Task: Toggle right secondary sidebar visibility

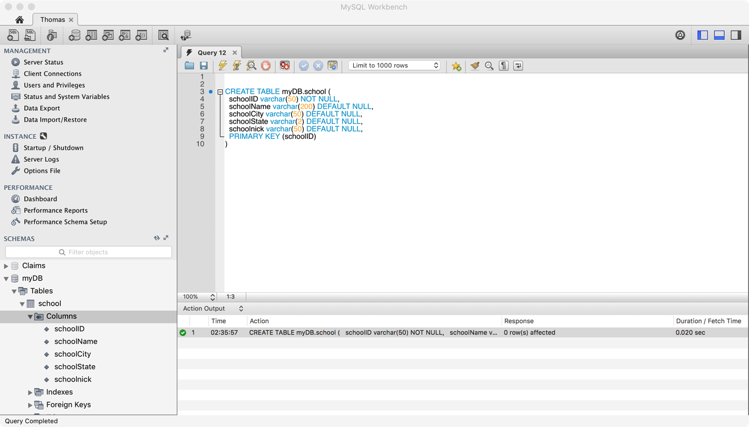Action: 736,35
